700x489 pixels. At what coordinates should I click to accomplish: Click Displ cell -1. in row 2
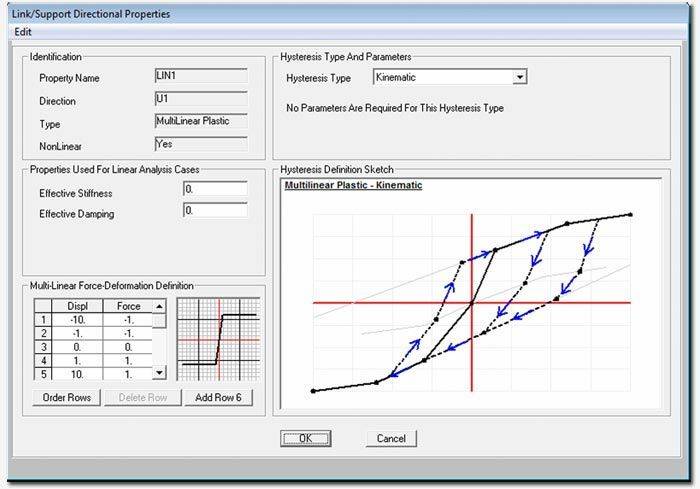(77, 334)
